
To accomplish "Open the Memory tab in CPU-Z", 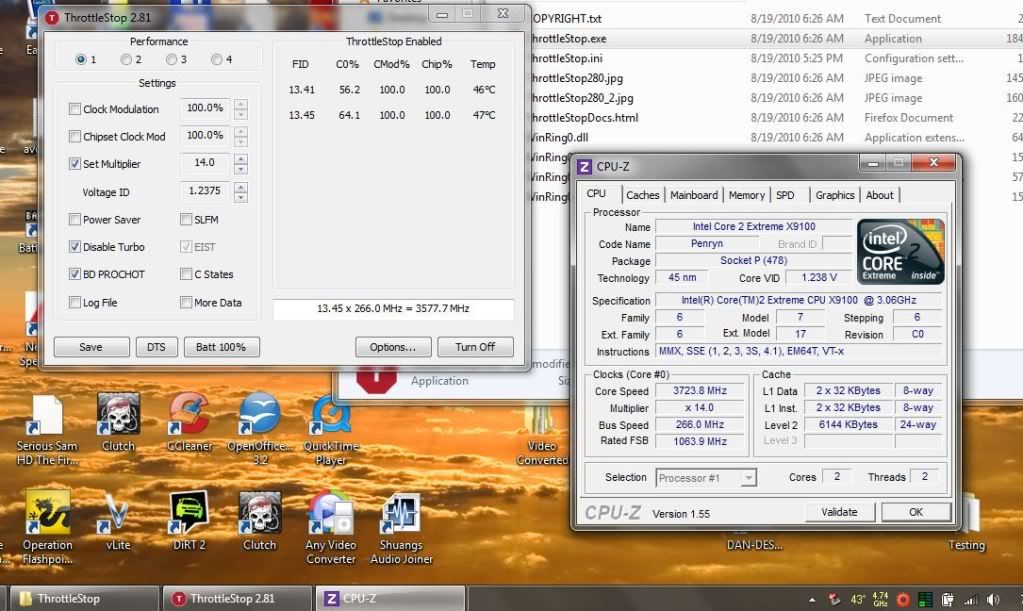I will tap(746, 195).
